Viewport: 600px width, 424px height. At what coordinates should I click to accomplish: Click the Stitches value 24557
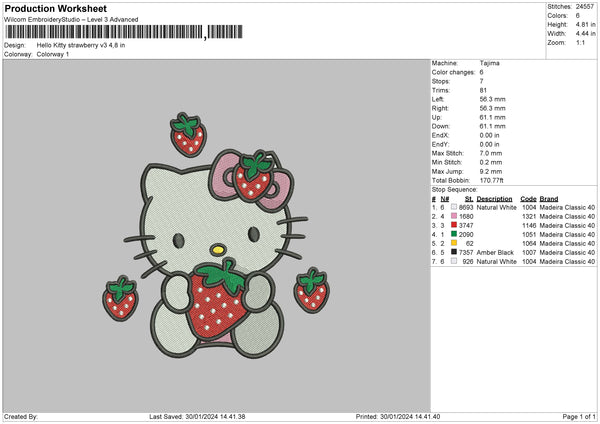pyautogui.click(x=585, y=7)
